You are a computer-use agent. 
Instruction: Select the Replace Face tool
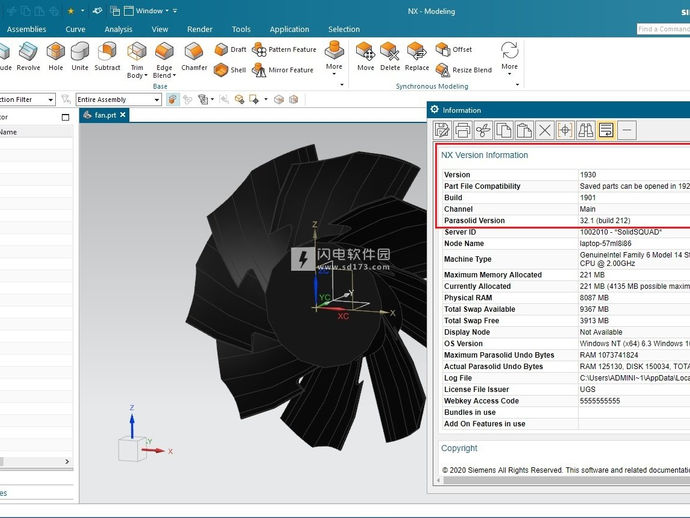coord(417,56)
